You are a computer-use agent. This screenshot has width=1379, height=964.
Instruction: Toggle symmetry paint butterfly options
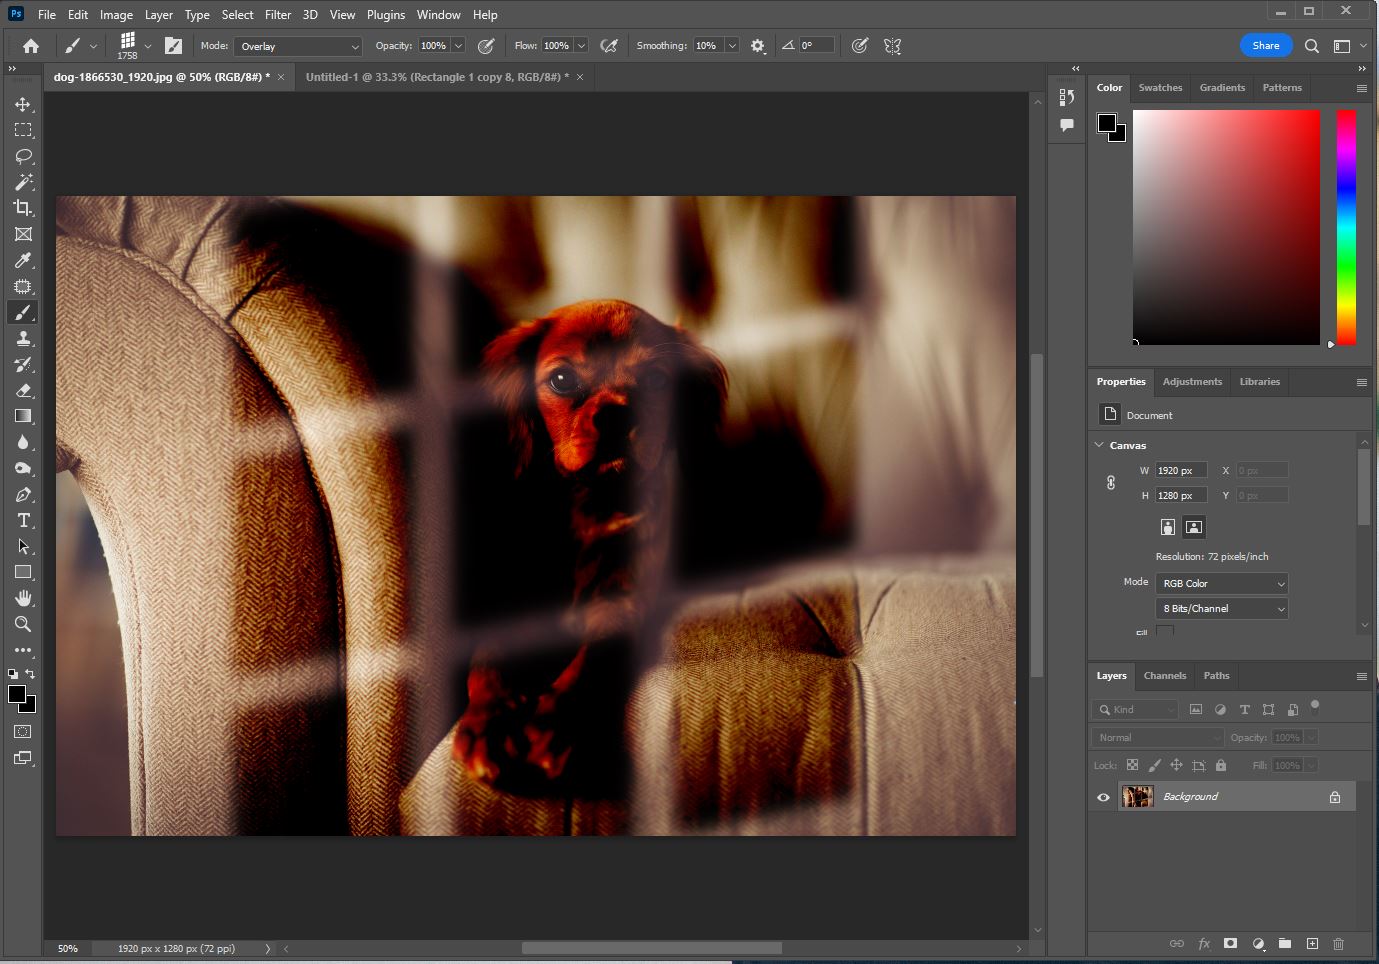coord(893,46)
